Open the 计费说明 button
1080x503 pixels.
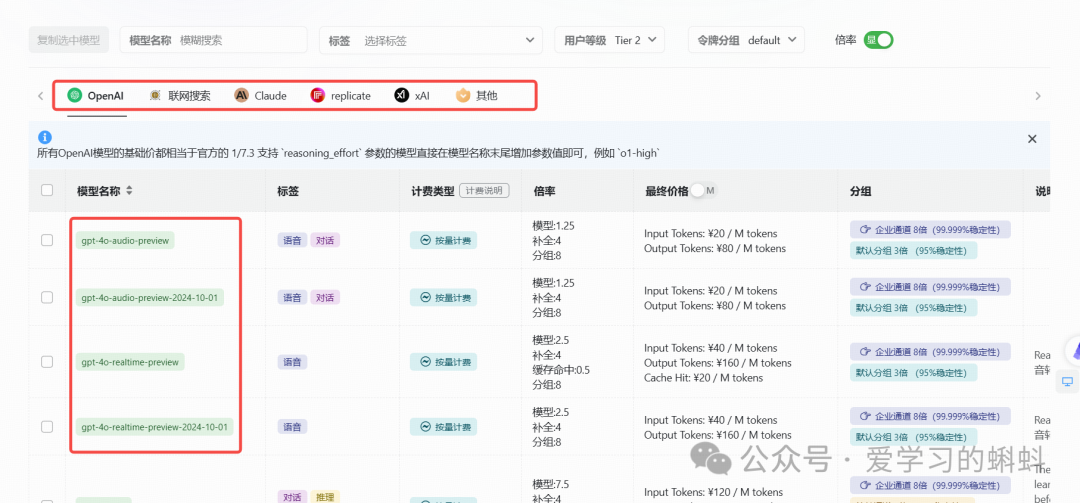tap(484, 191)
